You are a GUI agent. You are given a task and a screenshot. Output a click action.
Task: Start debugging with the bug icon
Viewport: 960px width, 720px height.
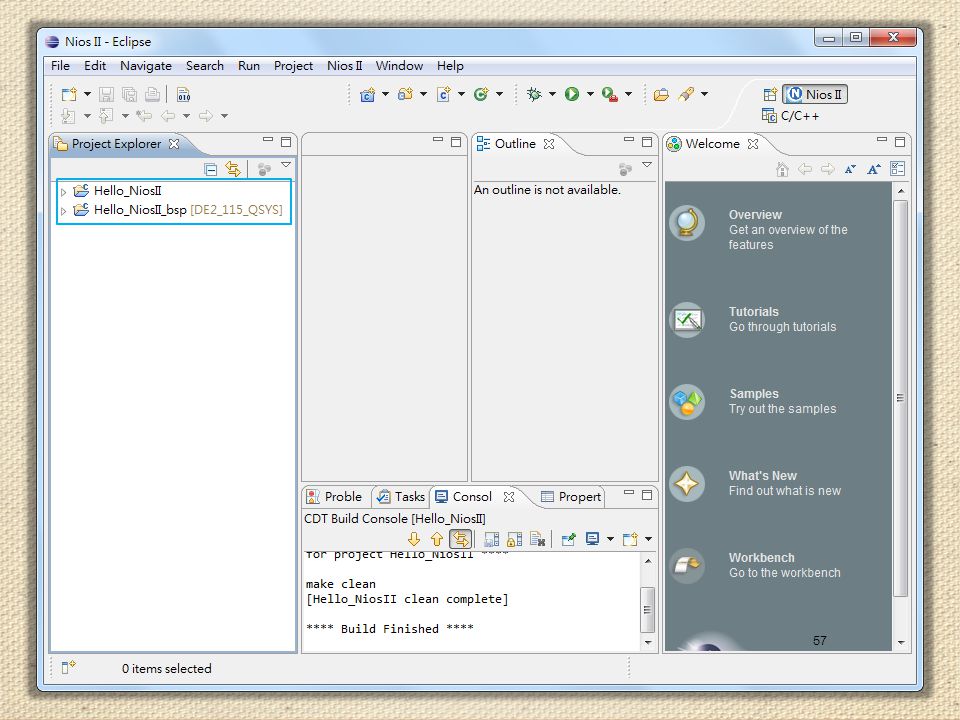tap(534, 94)
